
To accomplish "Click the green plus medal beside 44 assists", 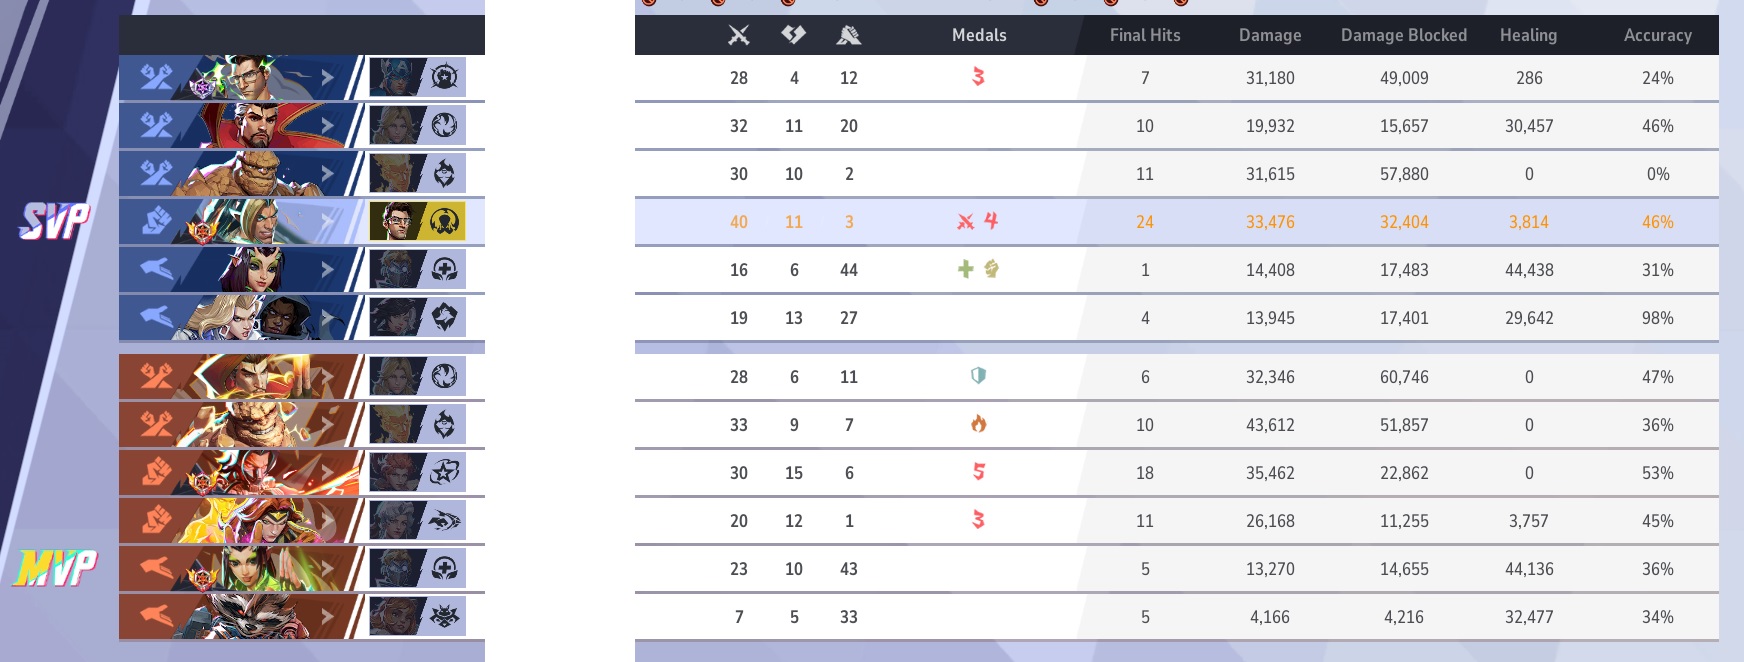I will pos(965,269).
